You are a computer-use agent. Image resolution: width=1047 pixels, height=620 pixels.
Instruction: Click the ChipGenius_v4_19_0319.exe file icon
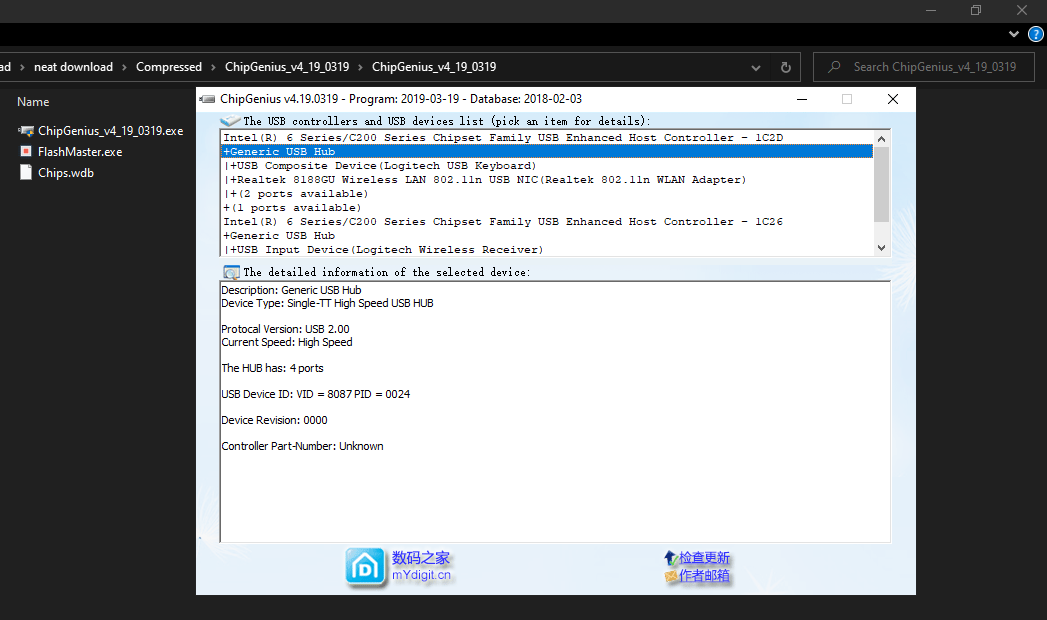(26, 131)
